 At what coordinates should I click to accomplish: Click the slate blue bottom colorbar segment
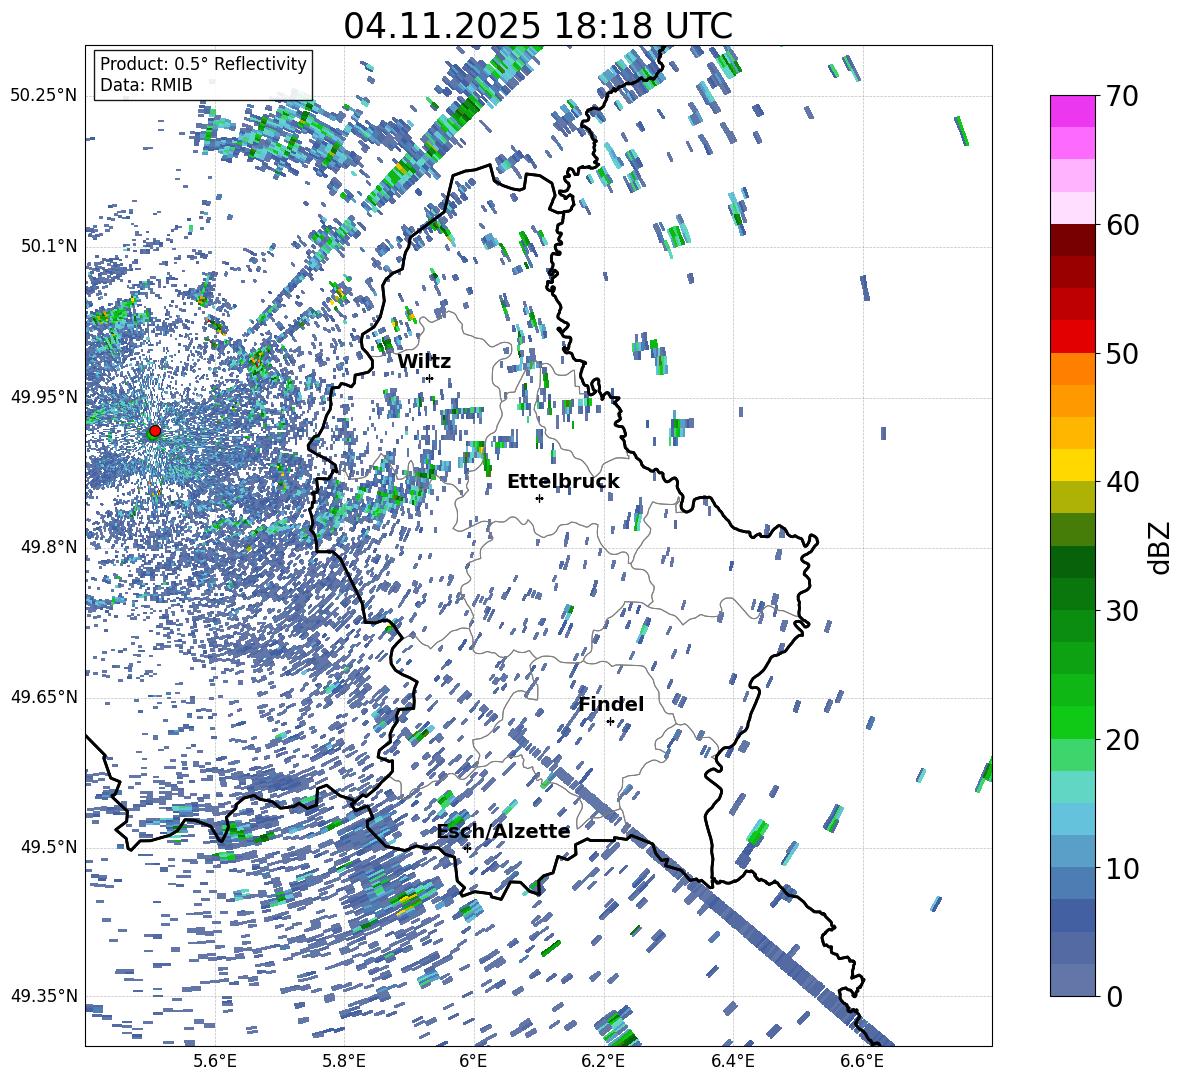1073,980
